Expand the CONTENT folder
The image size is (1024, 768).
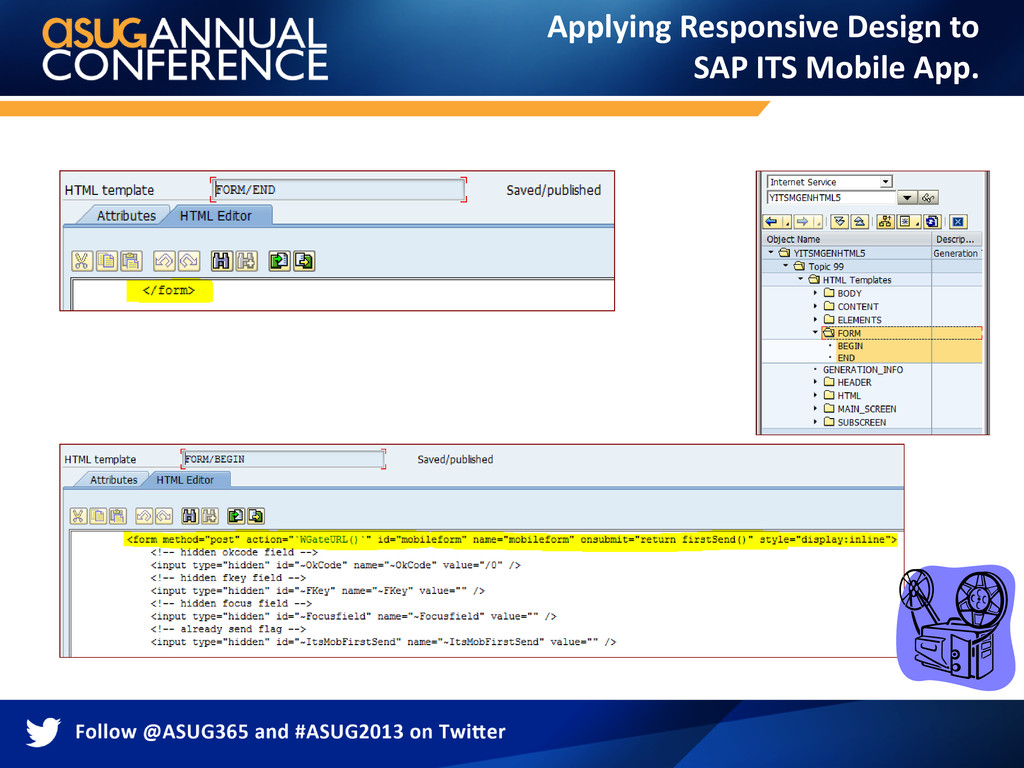click(815, 306)
